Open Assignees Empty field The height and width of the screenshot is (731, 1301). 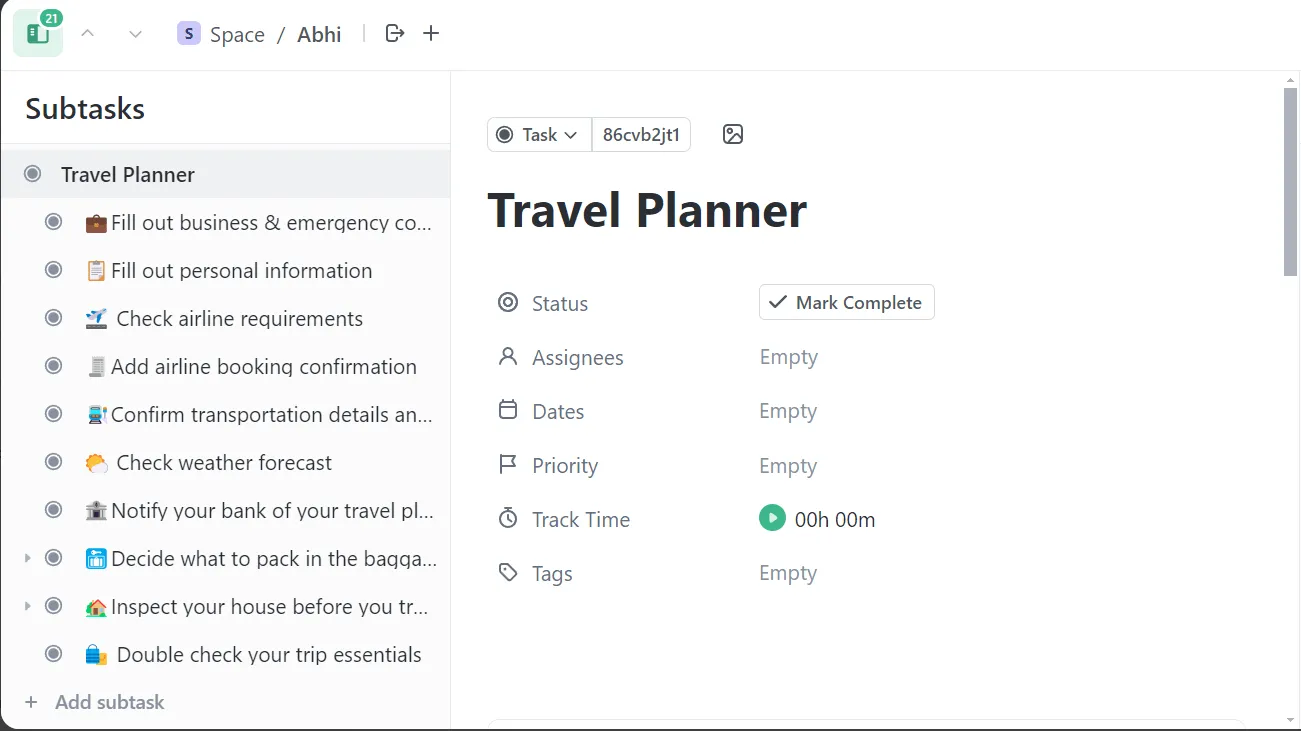(789, 357)
